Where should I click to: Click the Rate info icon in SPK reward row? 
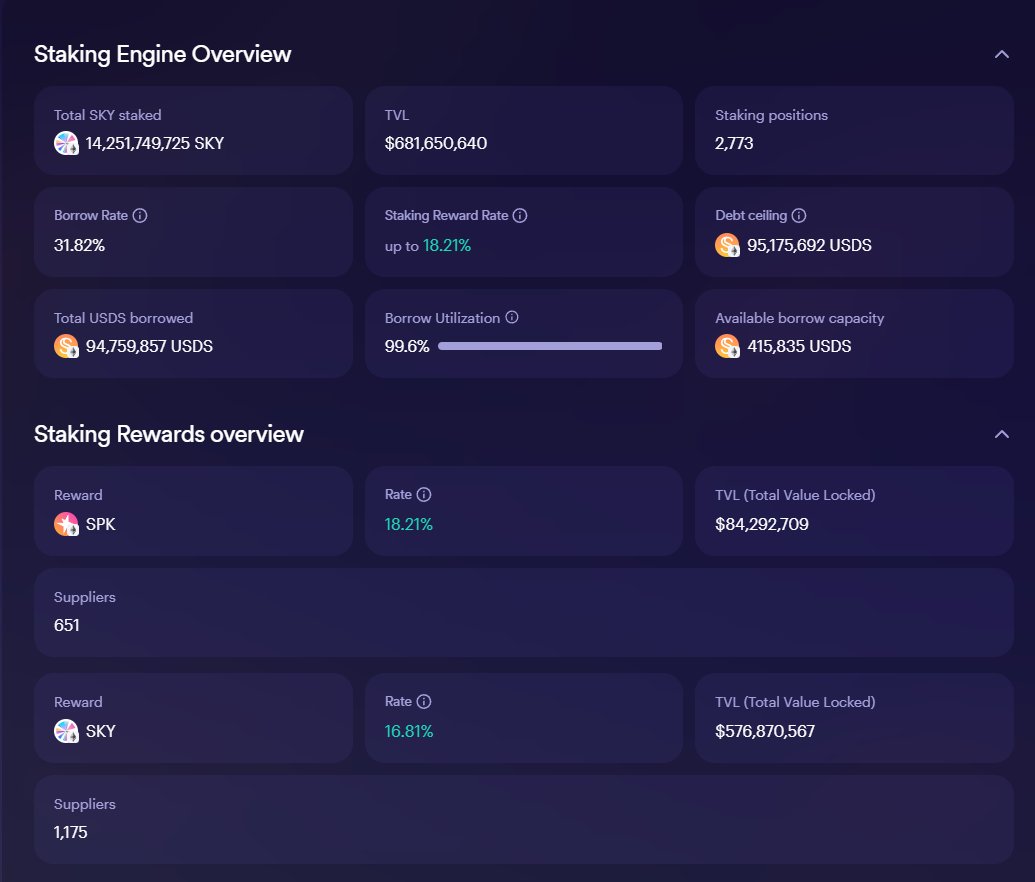[x=424, y=495]
